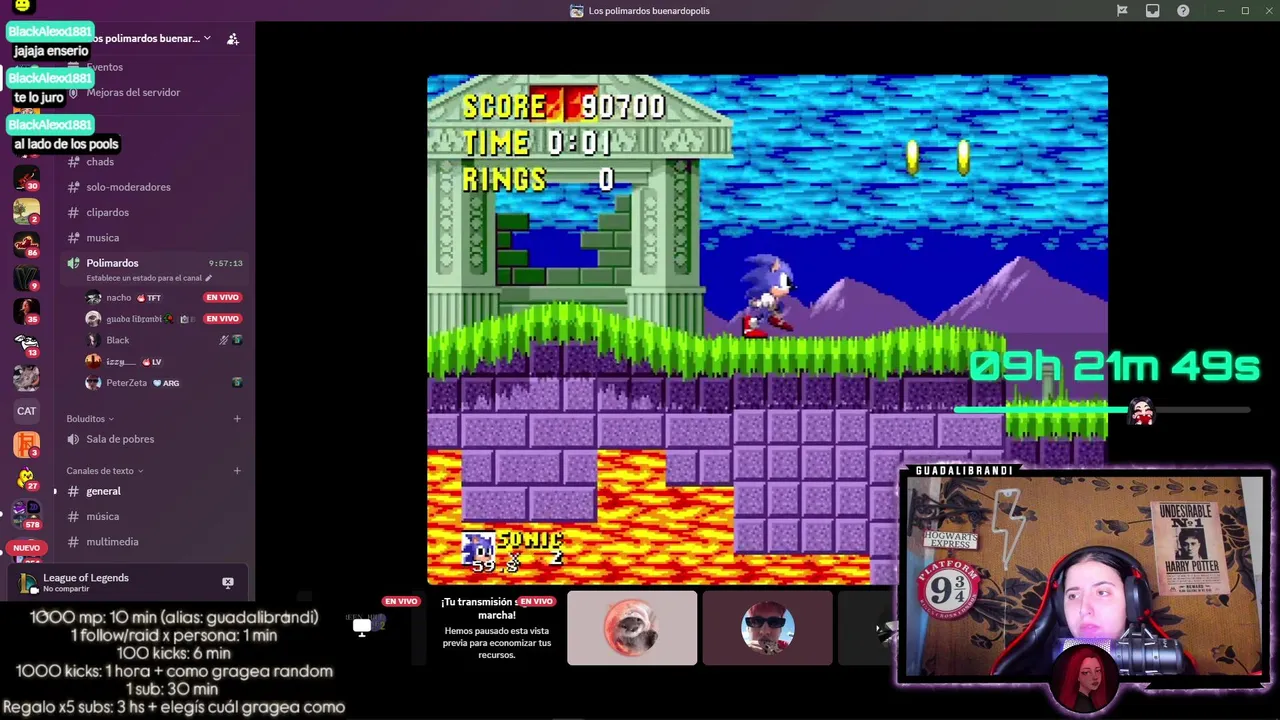Select the Polimardos voice channel
Image resolution: width=1280 pixels, height=720 pixels.
(112, 263)
